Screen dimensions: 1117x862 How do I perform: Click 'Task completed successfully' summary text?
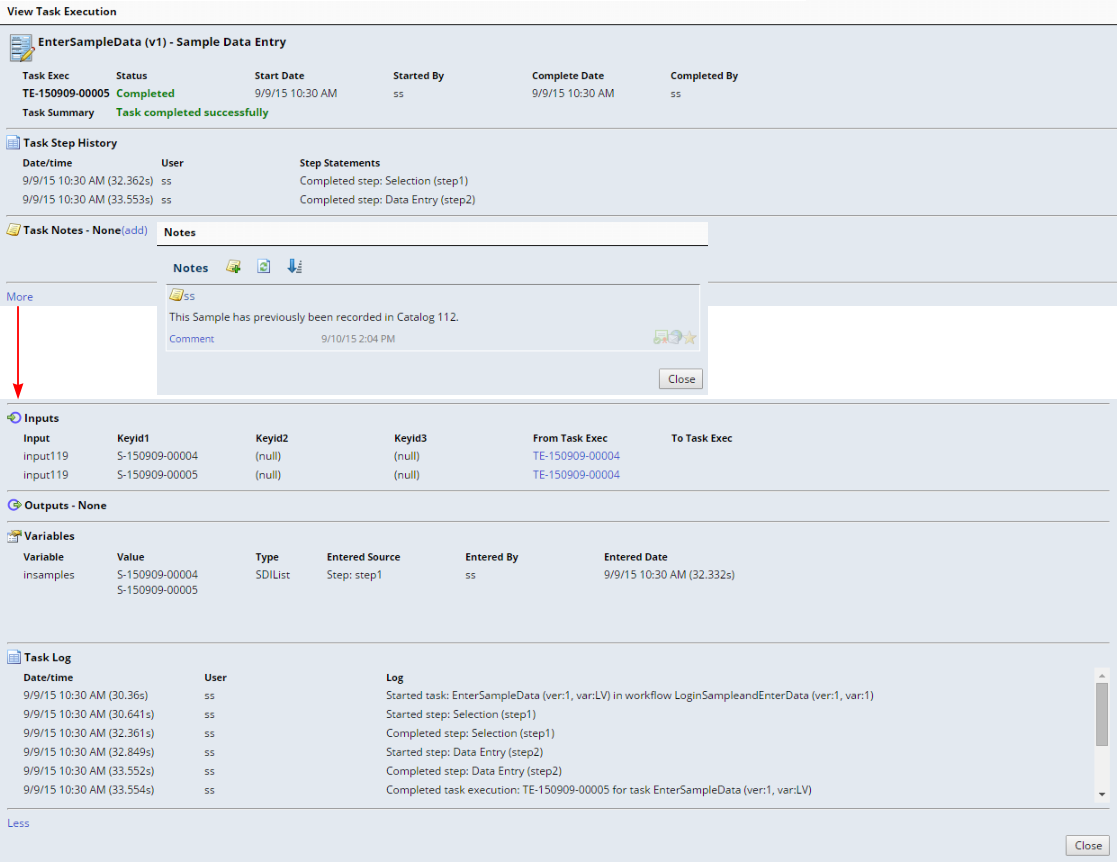(192, 112)
